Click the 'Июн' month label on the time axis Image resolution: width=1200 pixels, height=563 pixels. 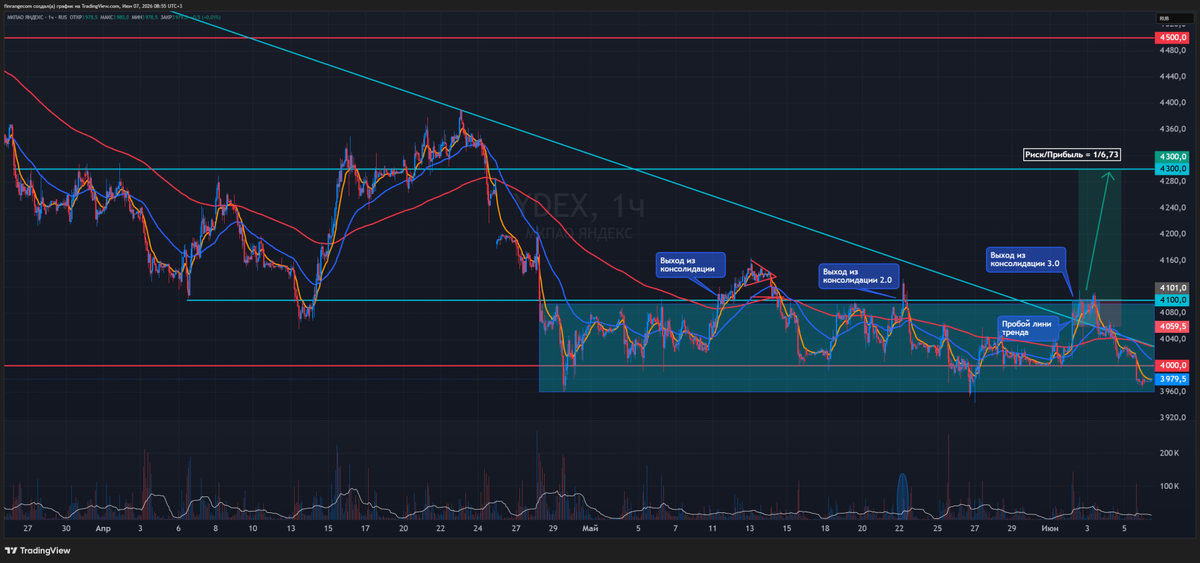pos(1050,527)
